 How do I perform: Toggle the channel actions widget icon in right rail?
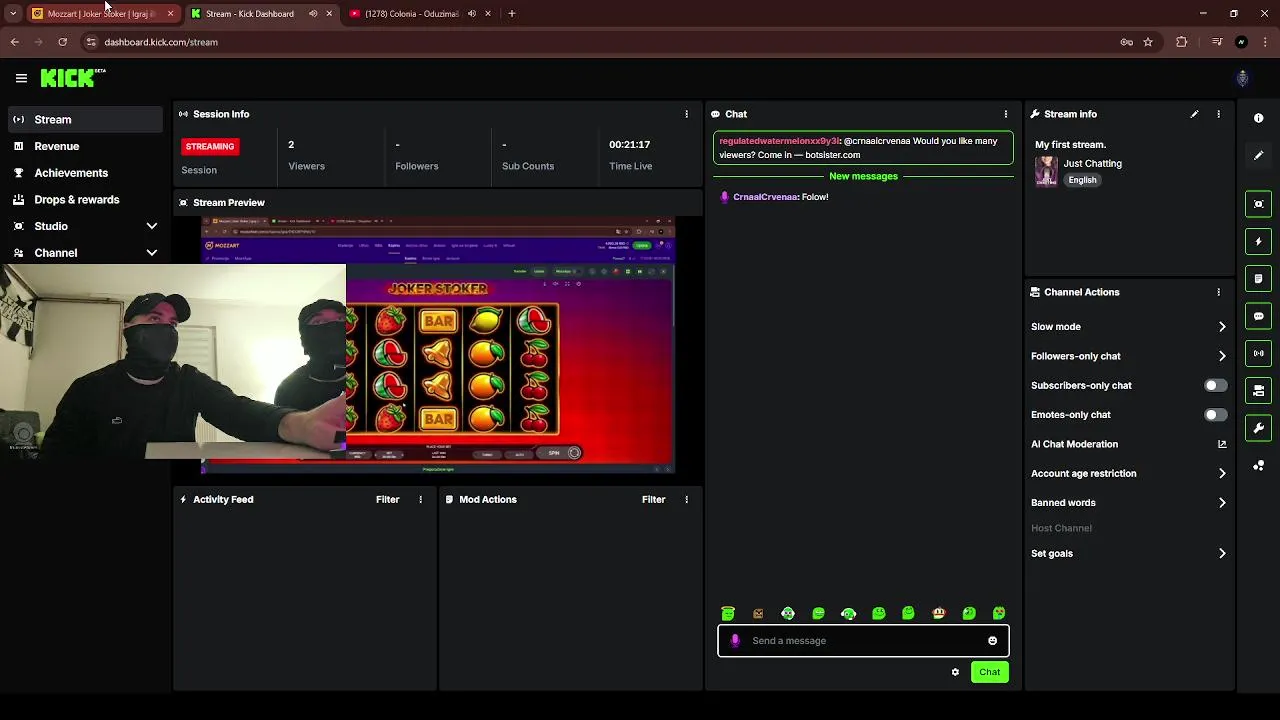[1258, 391]
